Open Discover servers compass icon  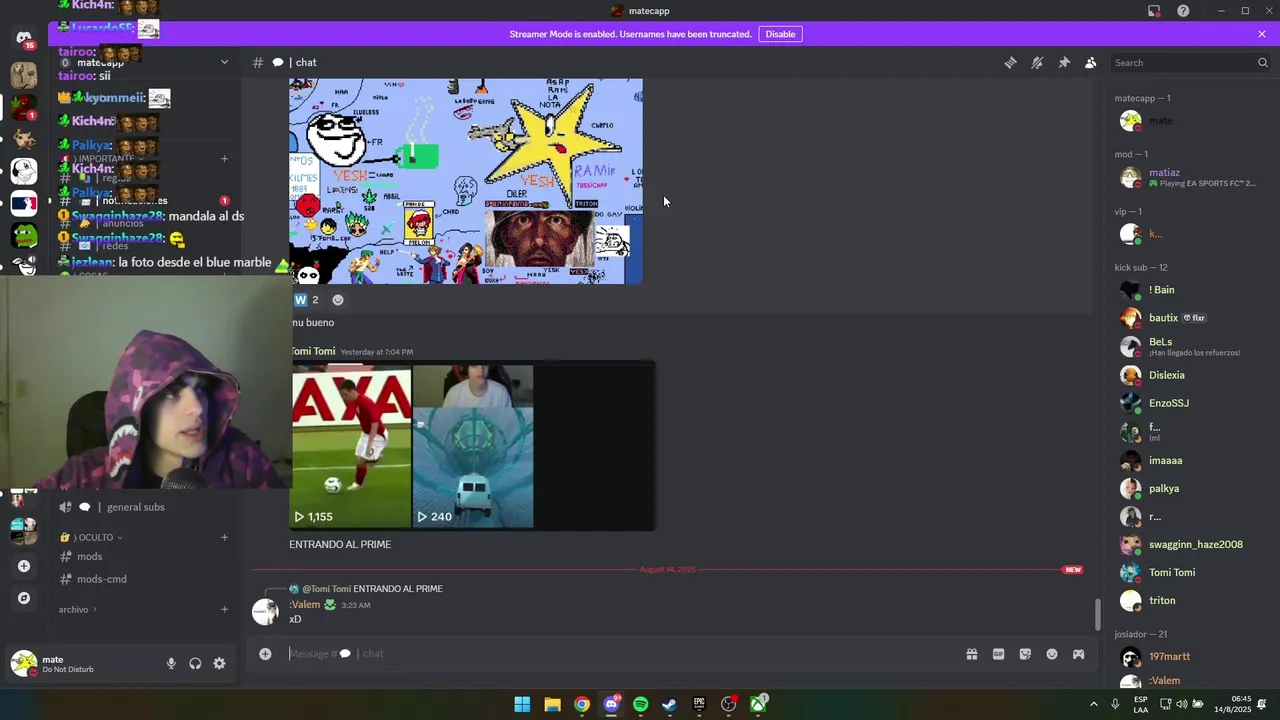click(x=24, y=598)
